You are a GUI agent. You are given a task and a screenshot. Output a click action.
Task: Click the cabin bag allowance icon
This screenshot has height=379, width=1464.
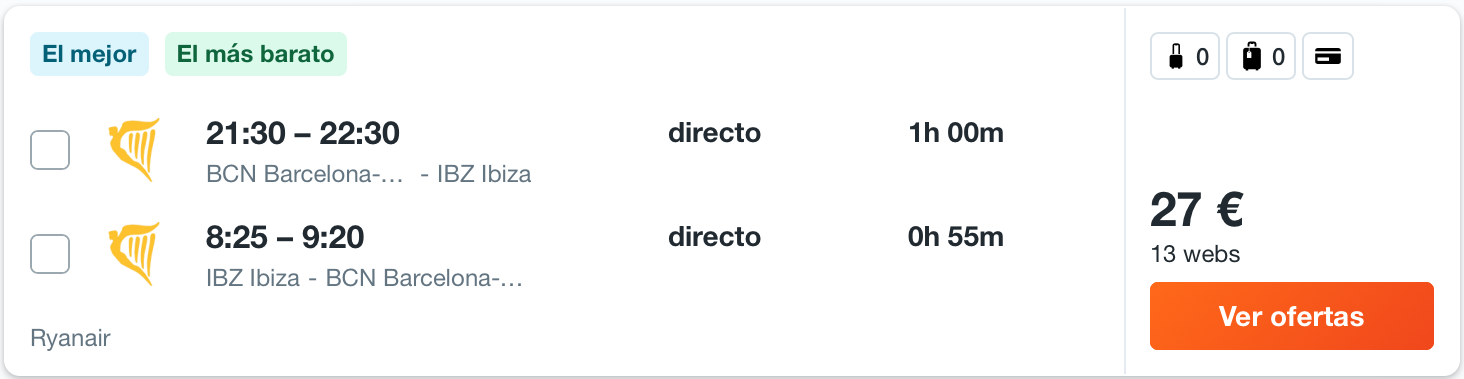click(1185, 57)
